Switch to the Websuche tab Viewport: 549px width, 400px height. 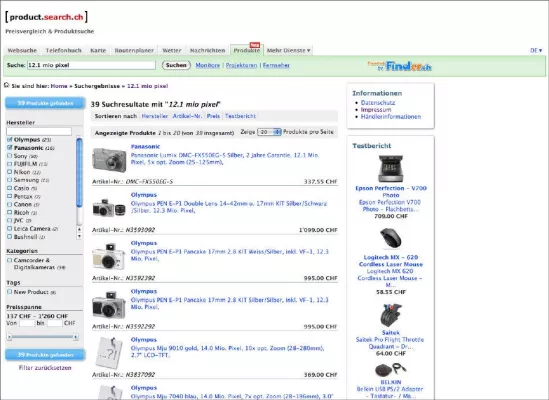click(22, 50)
